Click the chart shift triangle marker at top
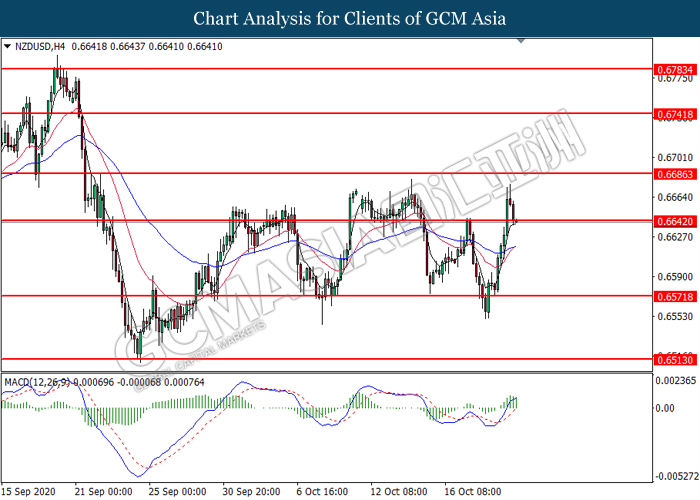700x500 pixels. (x=521, y=41)
